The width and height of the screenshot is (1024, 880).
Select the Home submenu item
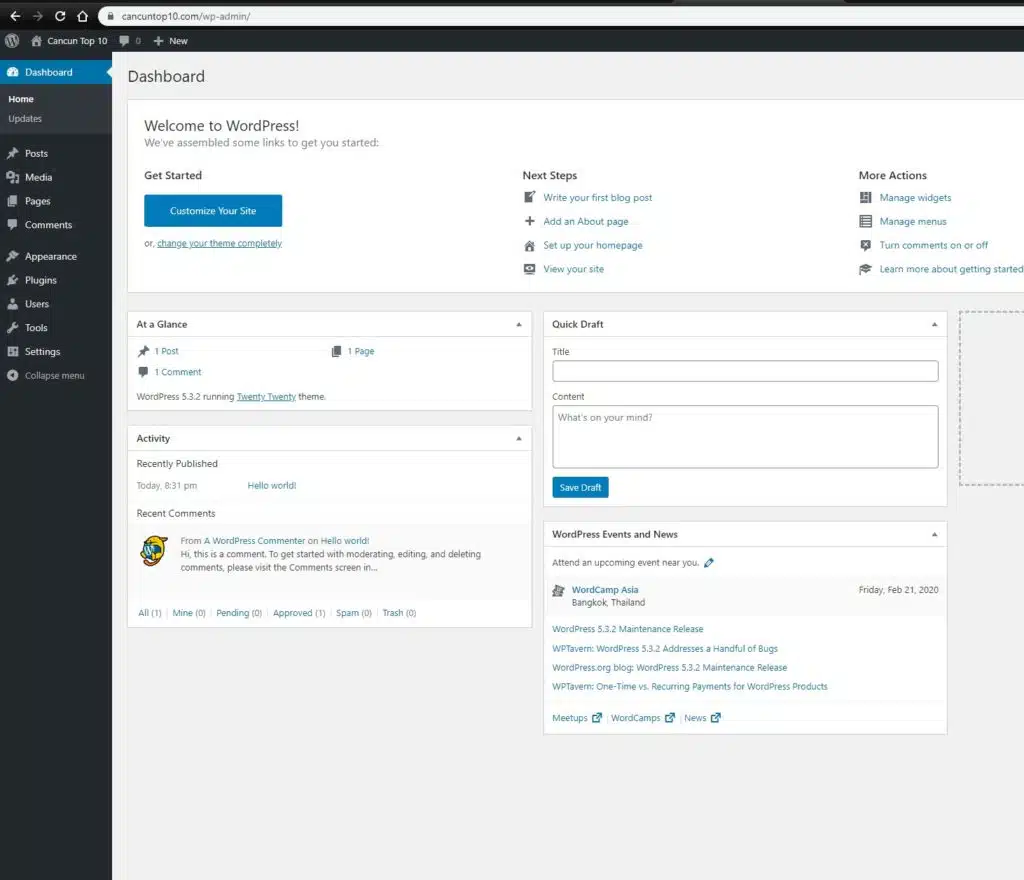pyautogui.click(x=21, y=99)
